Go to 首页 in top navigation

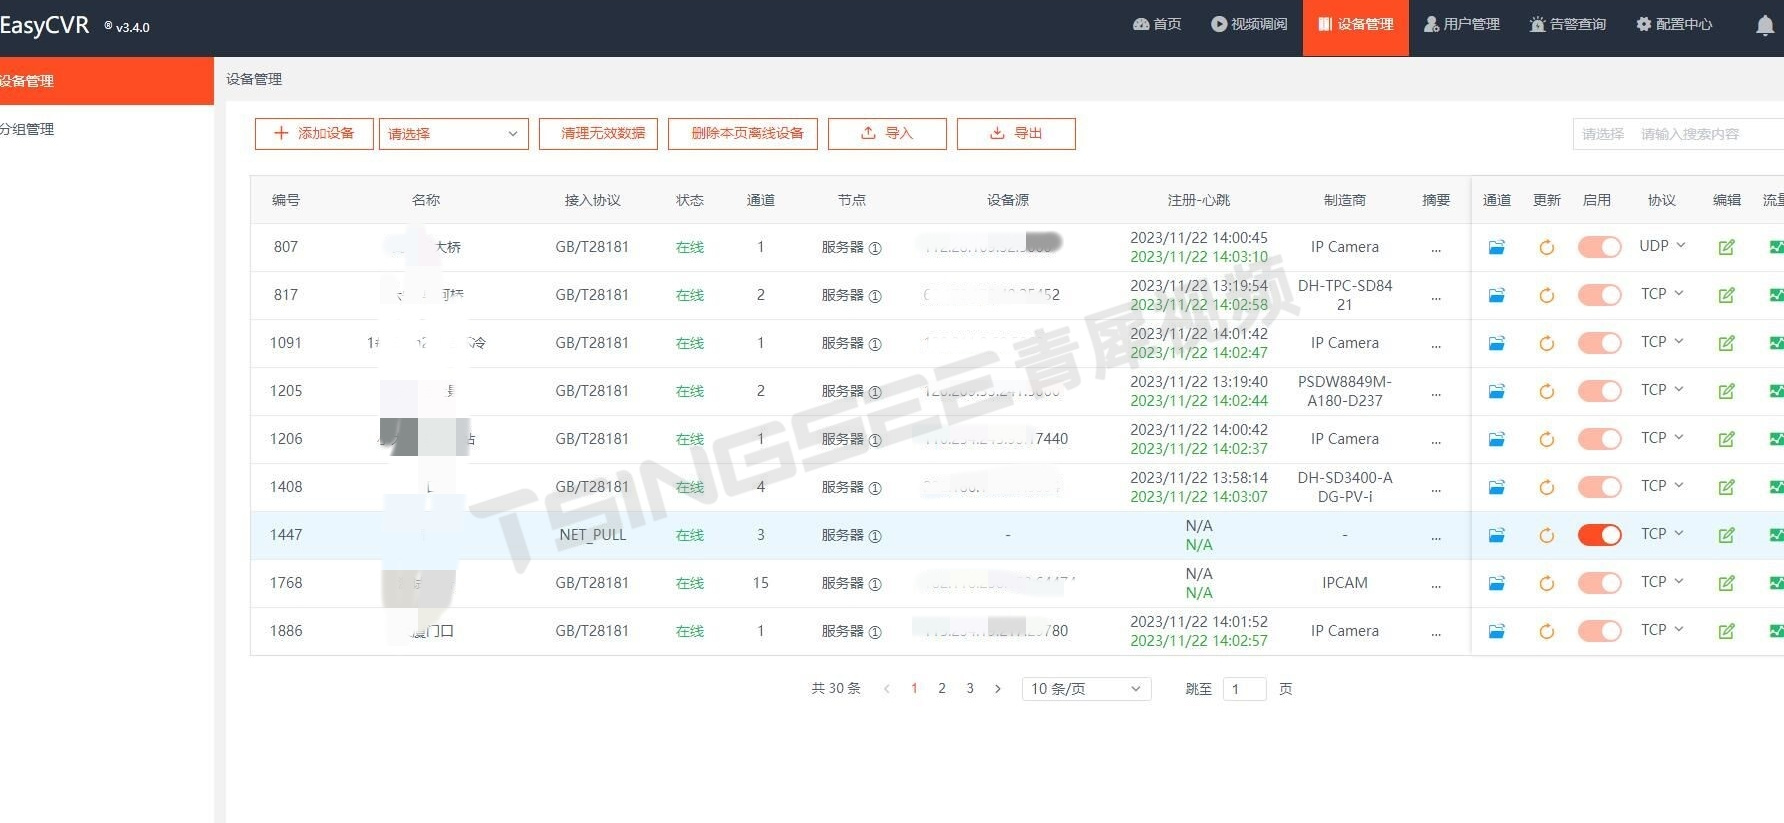(1157, 25)
